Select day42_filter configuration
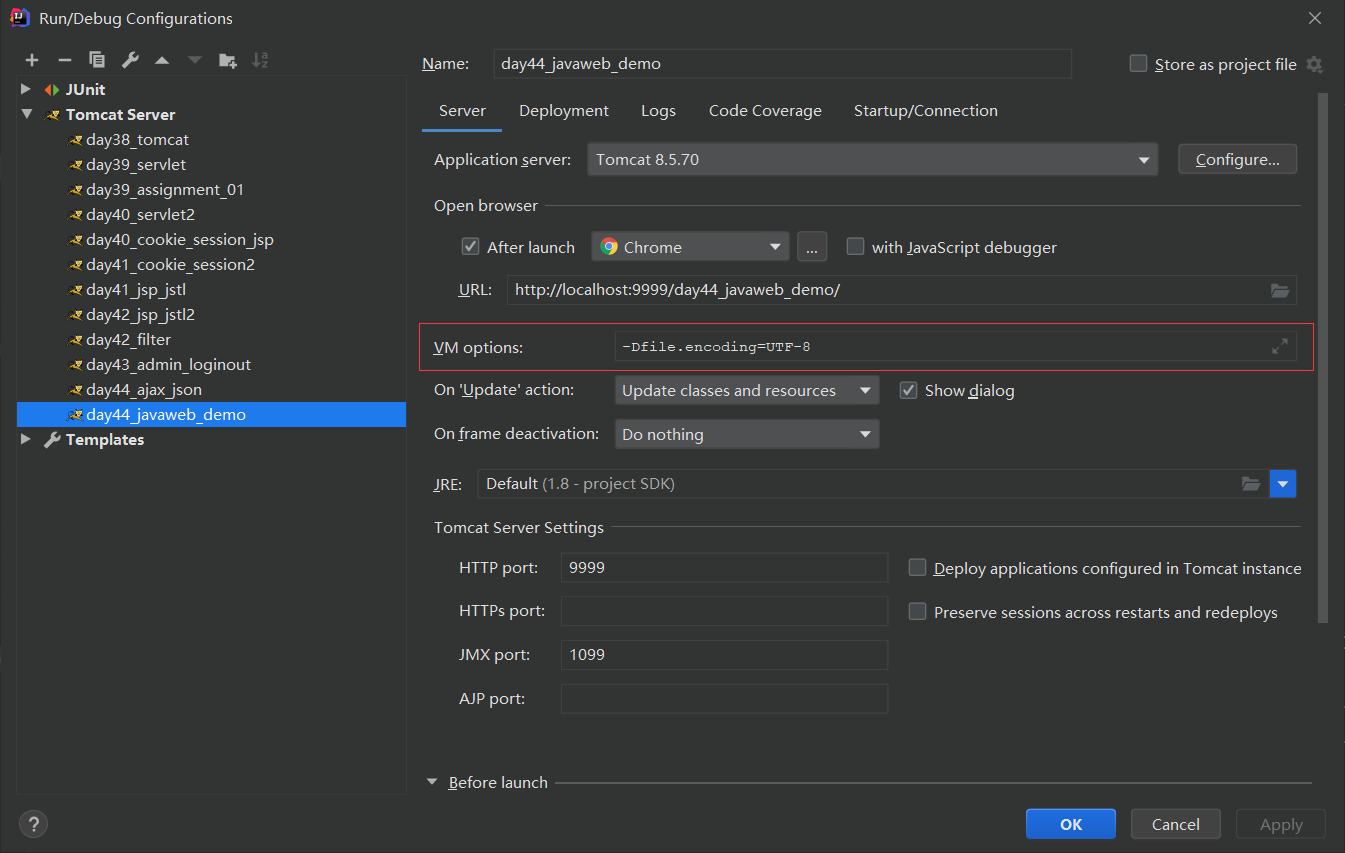Image resolution: width=1345 pixels, height=853 pixels. [x=128, y=339]
